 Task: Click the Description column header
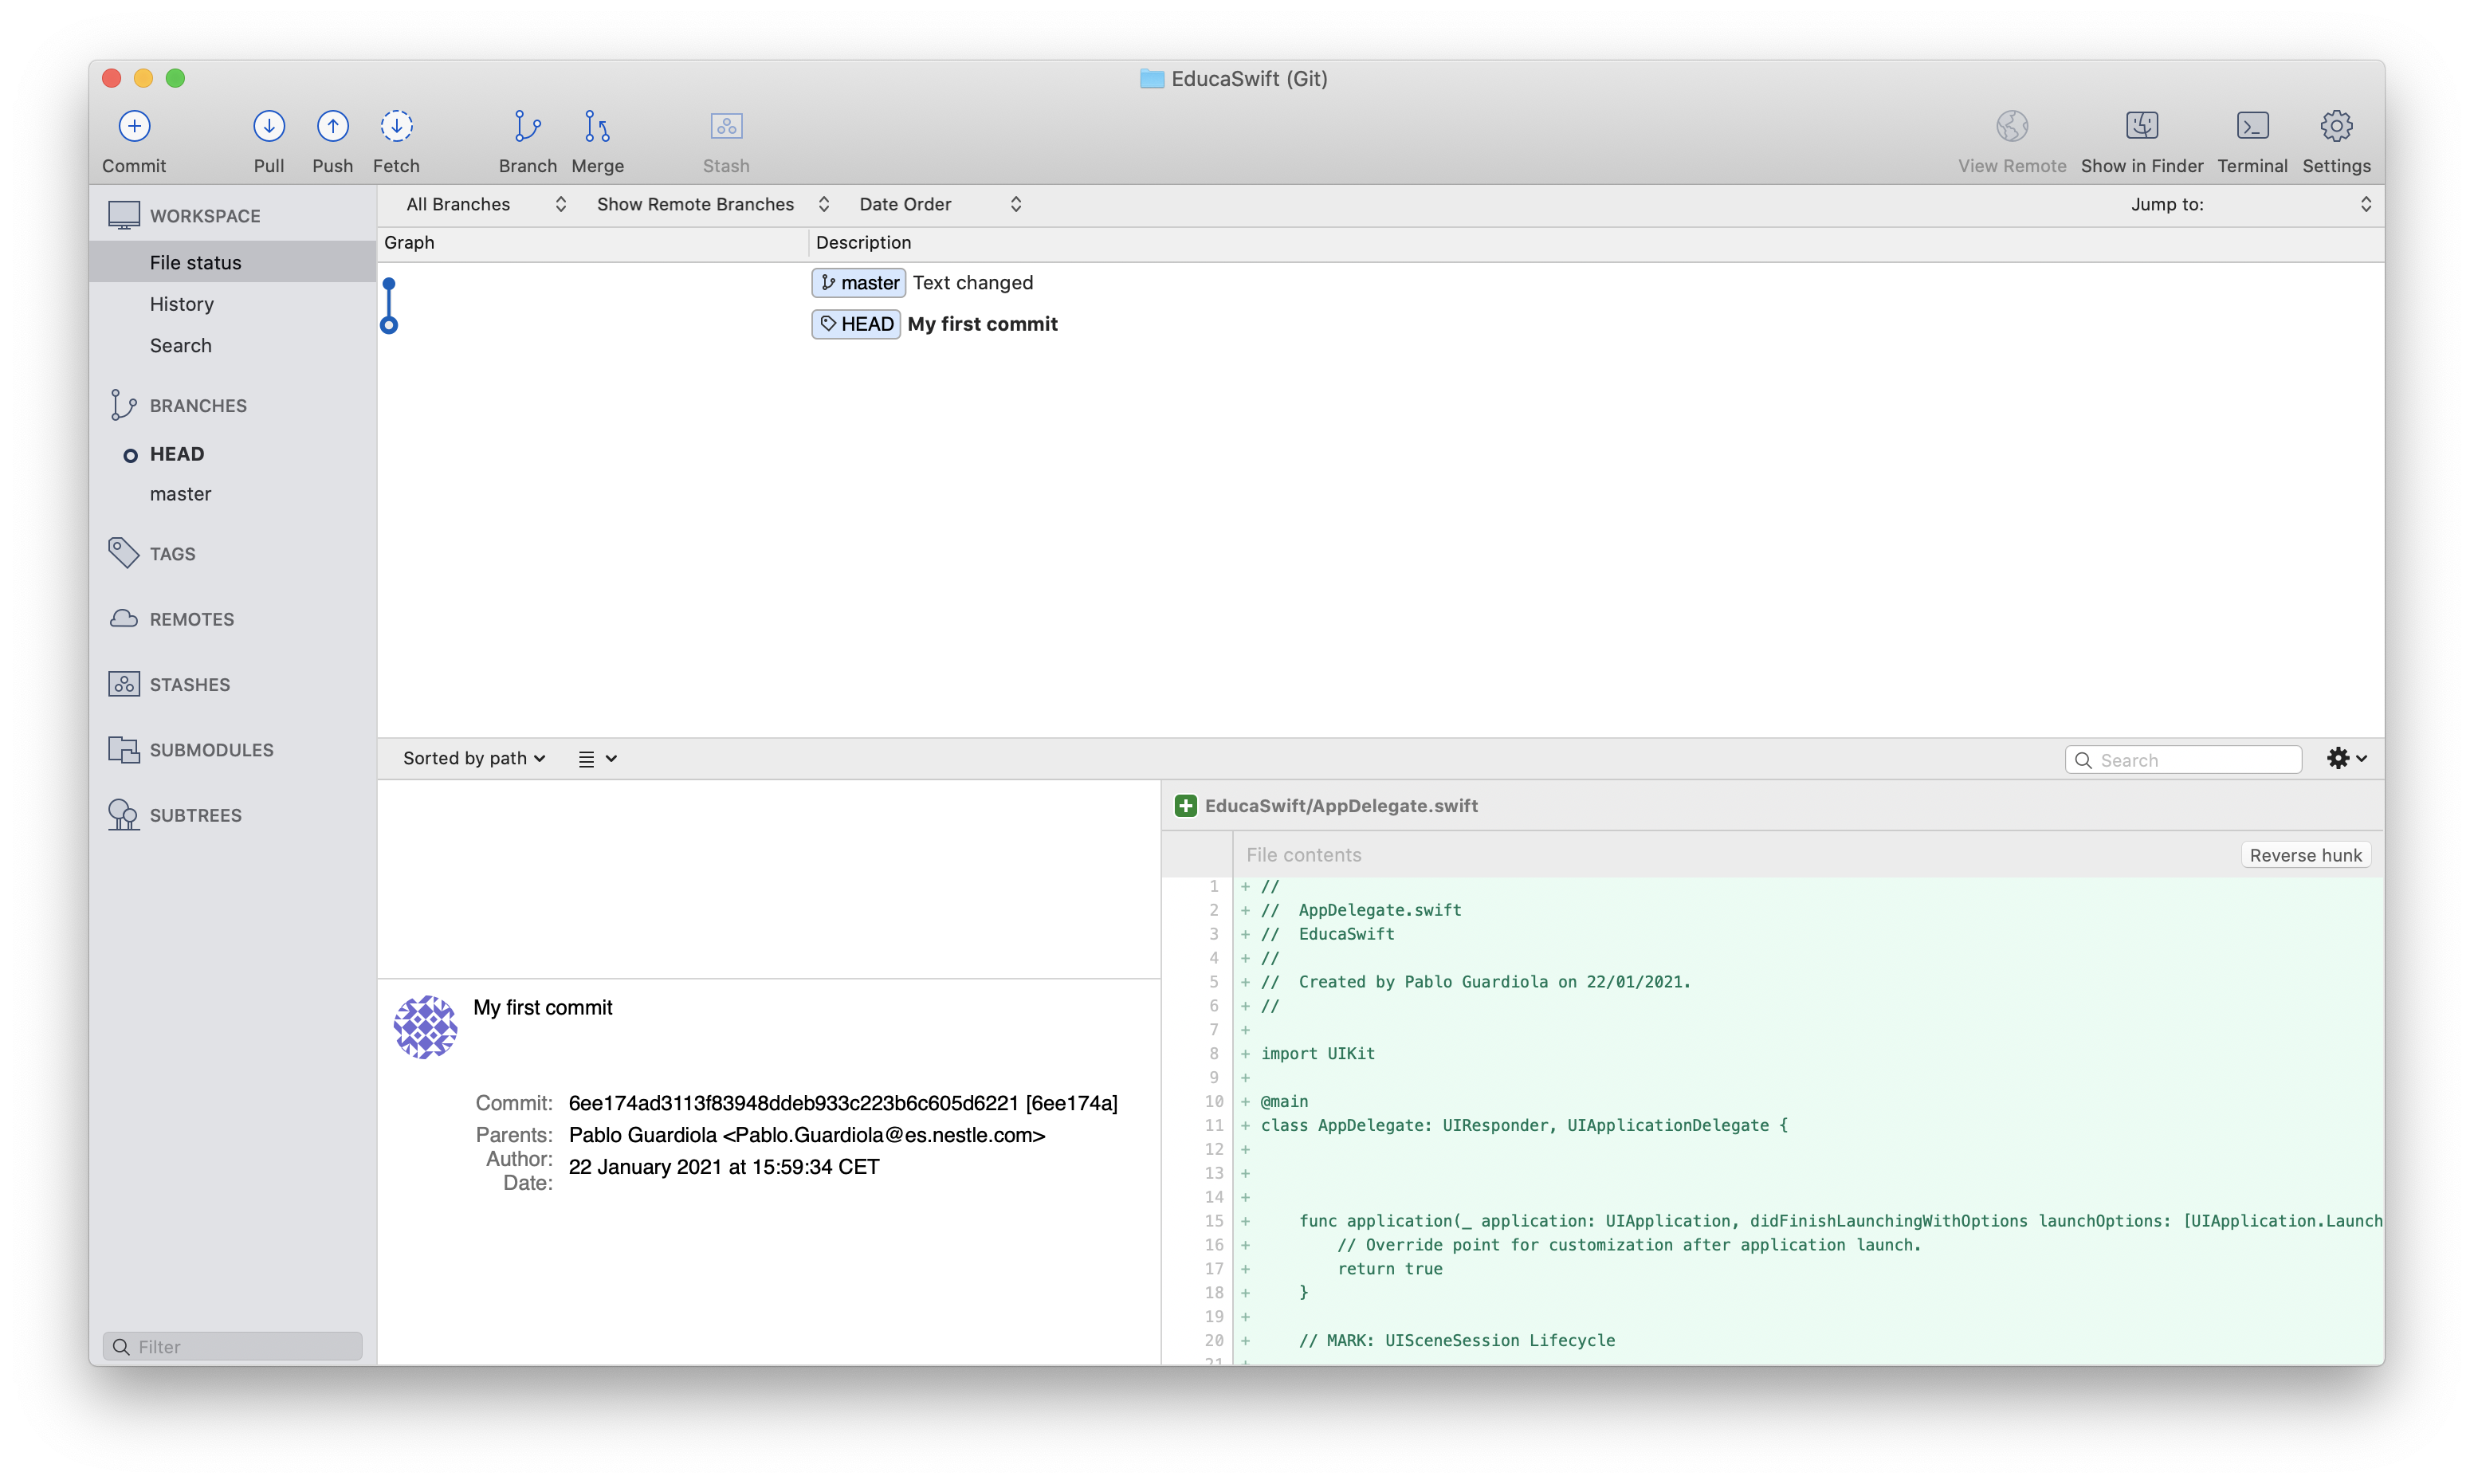[x=1596, y=242]
